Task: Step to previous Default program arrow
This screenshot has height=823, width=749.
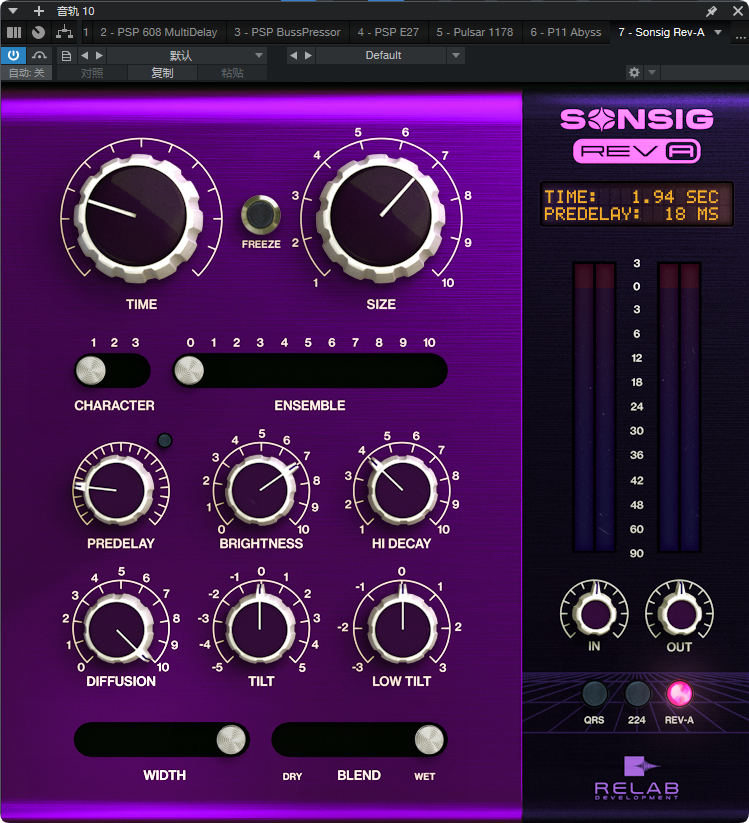Action: pos(293,55)
